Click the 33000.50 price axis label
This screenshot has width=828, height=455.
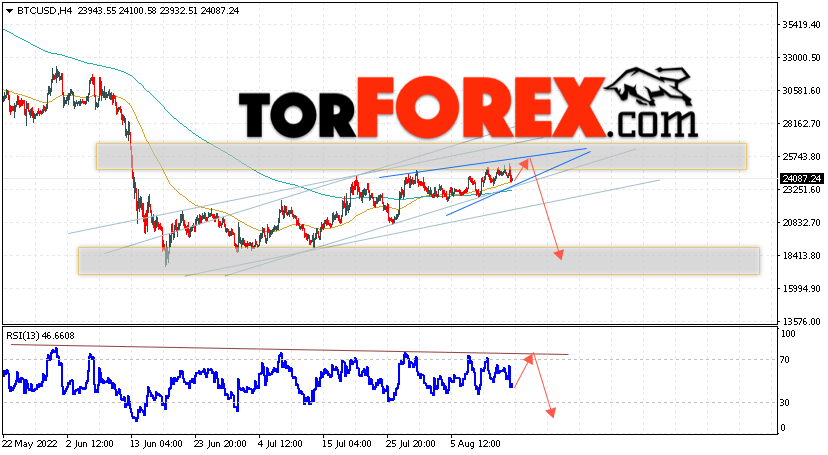click(x=801, y=58)
